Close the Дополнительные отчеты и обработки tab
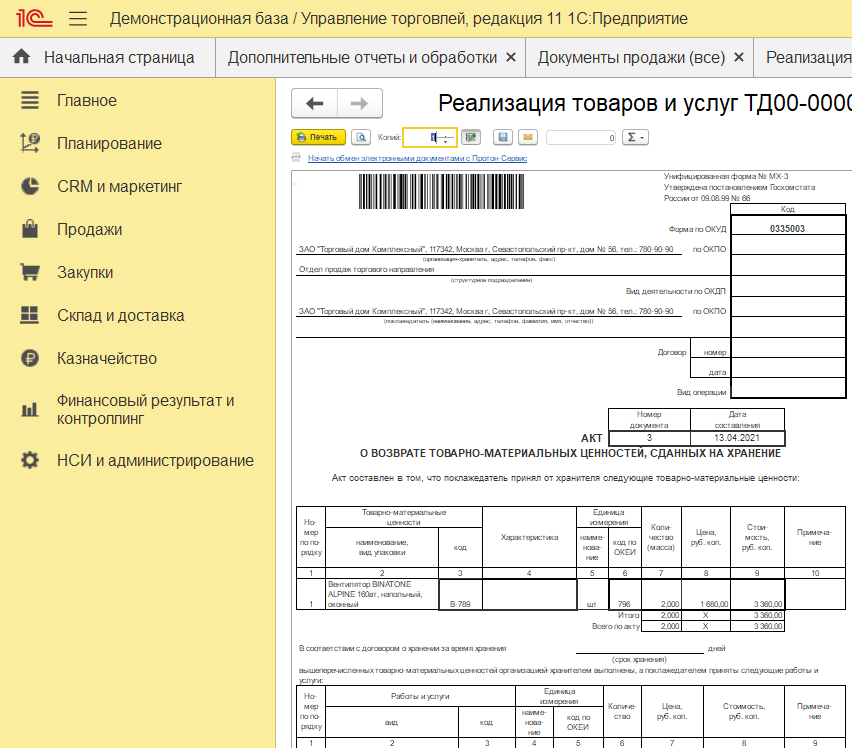This screenshot has width=852, height=748. pos(511,57)
